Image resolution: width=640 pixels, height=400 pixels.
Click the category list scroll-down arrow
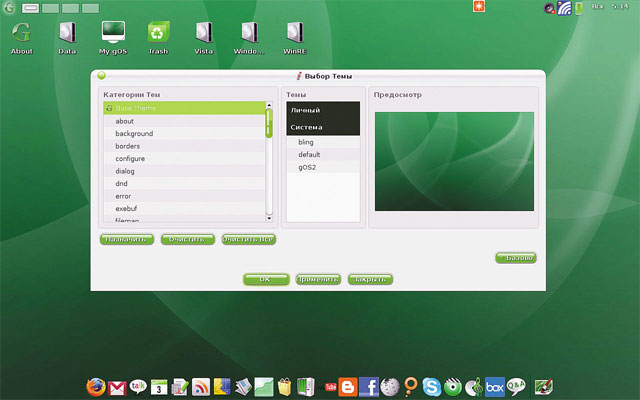coord(269,218)
